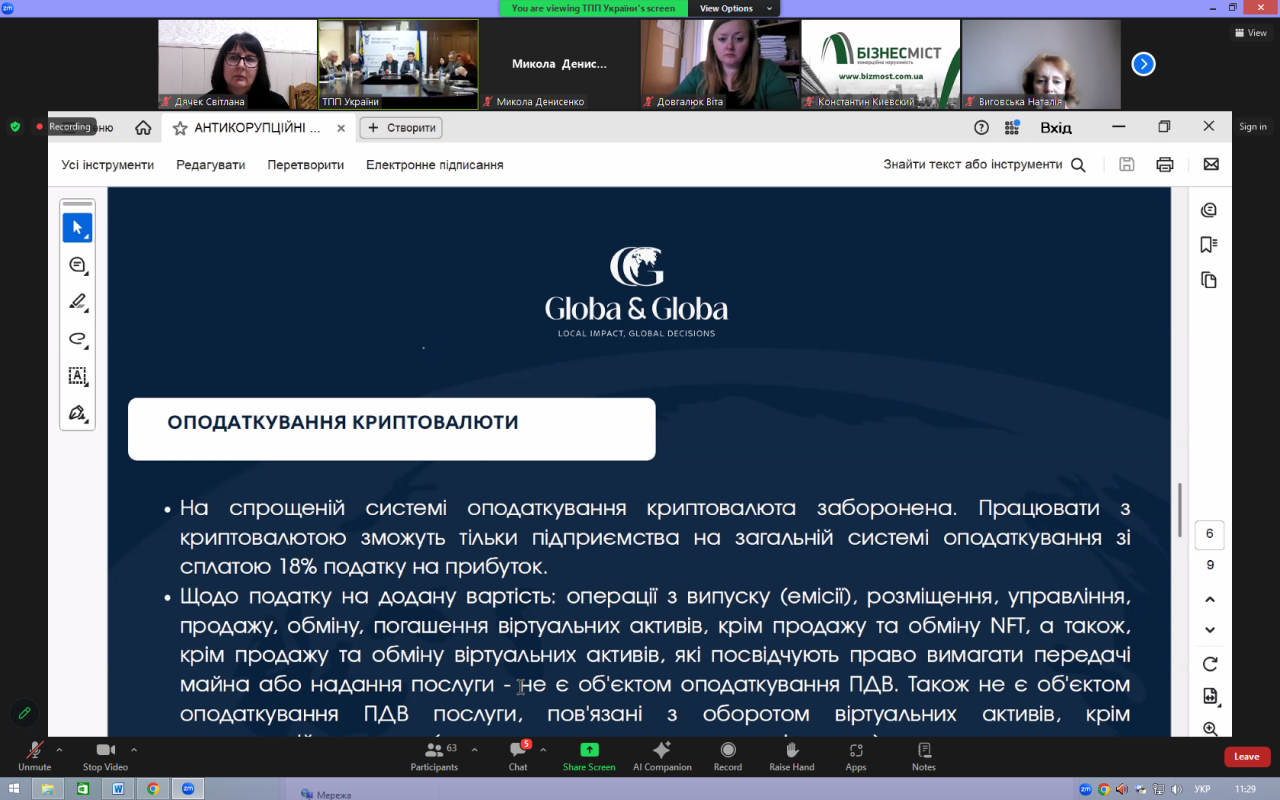The image size is (1280, 800).
Task: Click the rotate page icon
Action: tap(1210, 664)
